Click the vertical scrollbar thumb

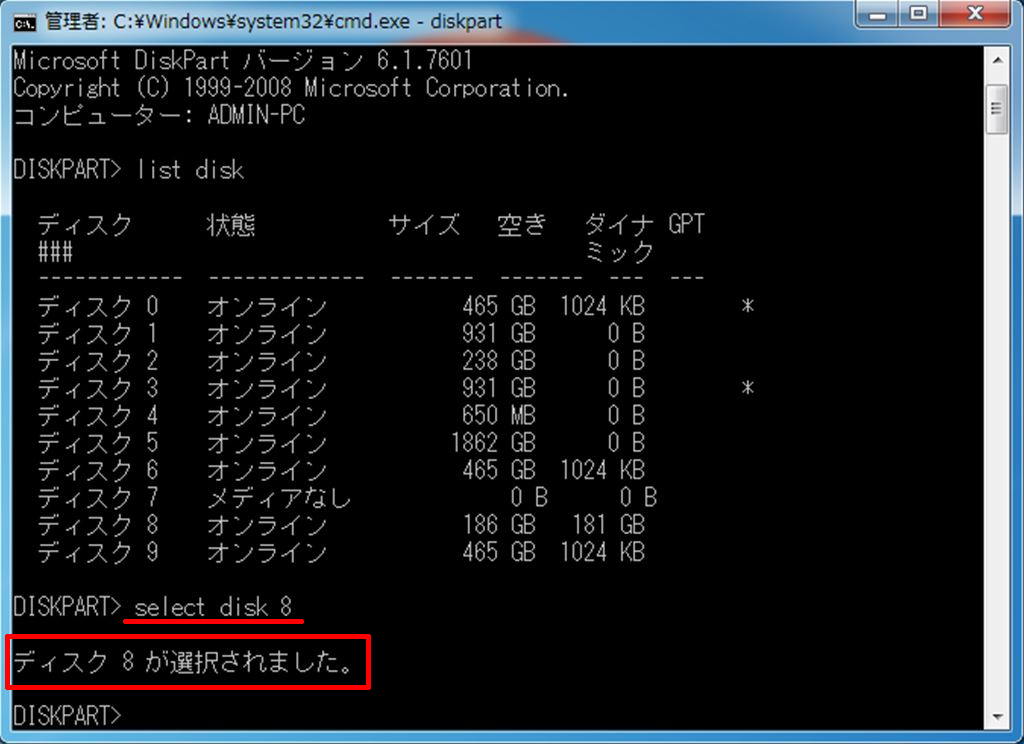pyautogui.click(x=997, y=108)
